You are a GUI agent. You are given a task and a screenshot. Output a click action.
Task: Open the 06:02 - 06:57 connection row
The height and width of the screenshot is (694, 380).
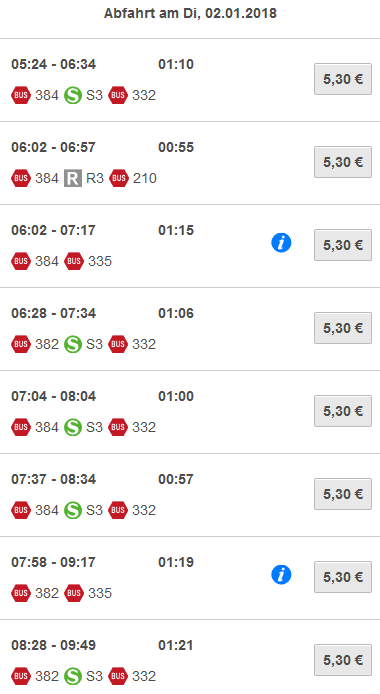(190, 163)
